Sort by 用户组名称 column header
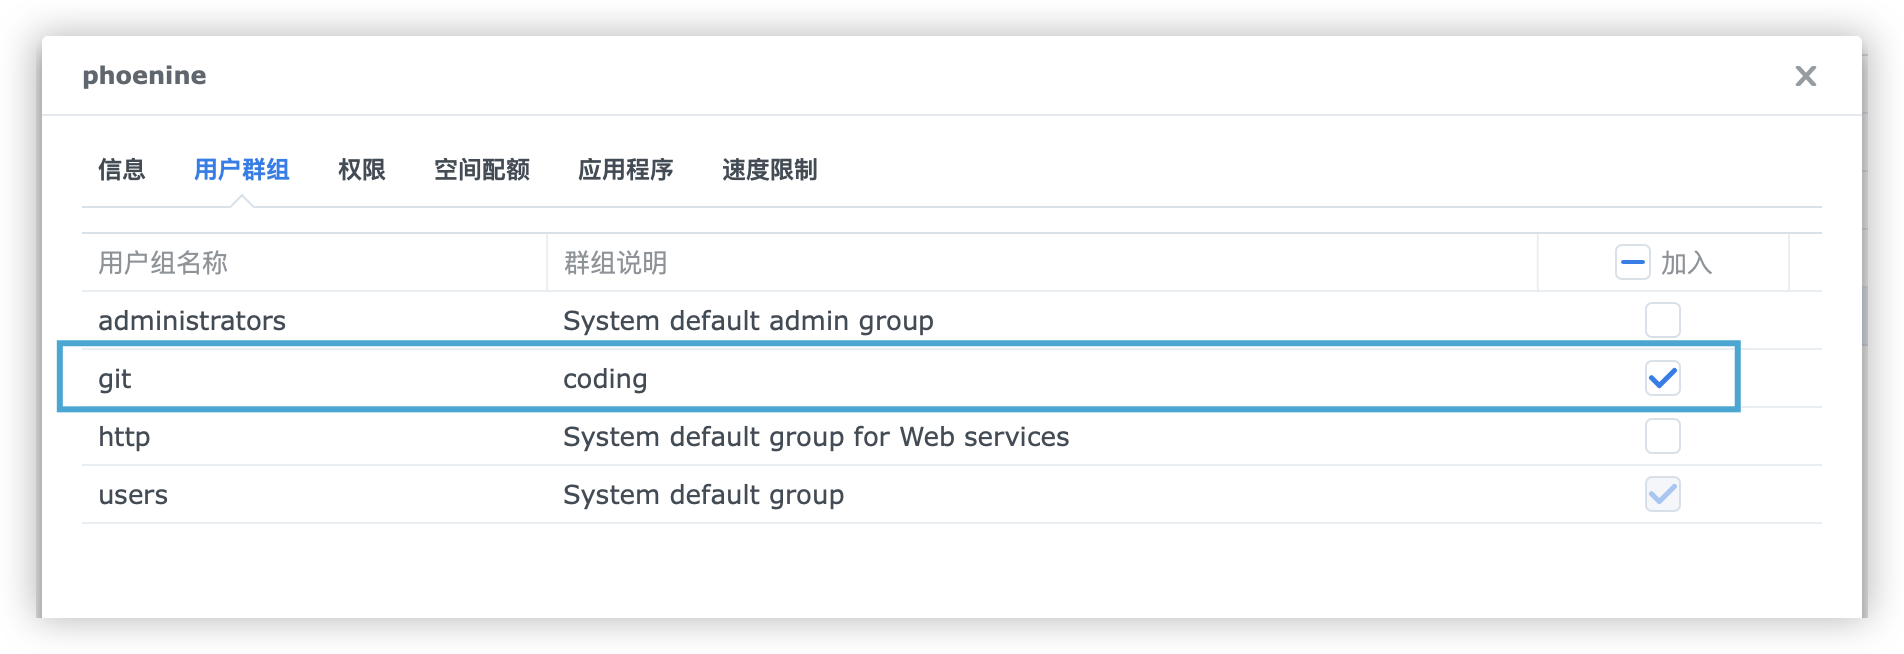The height and width of the screenshot is (654, 1904). pyautogui.click(x=163, y=263)
